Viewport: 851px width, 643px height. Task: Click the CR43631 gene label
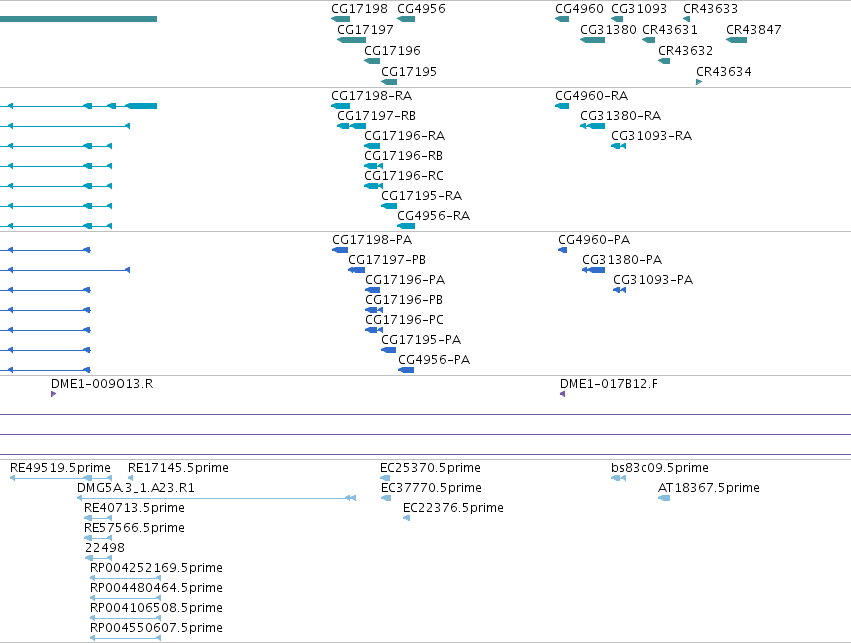tap(670, 30)
